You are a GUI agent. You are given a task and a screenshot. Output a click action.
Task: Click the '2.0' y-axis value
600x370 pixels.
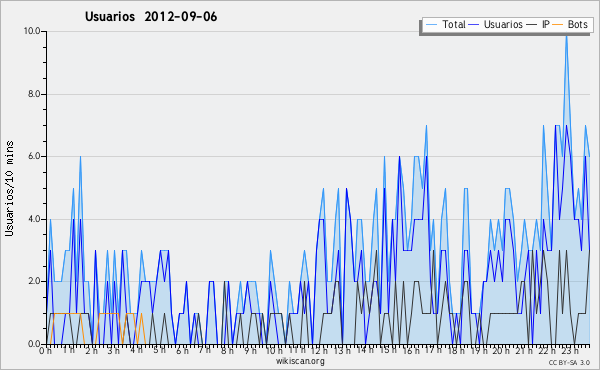point(34,281)
